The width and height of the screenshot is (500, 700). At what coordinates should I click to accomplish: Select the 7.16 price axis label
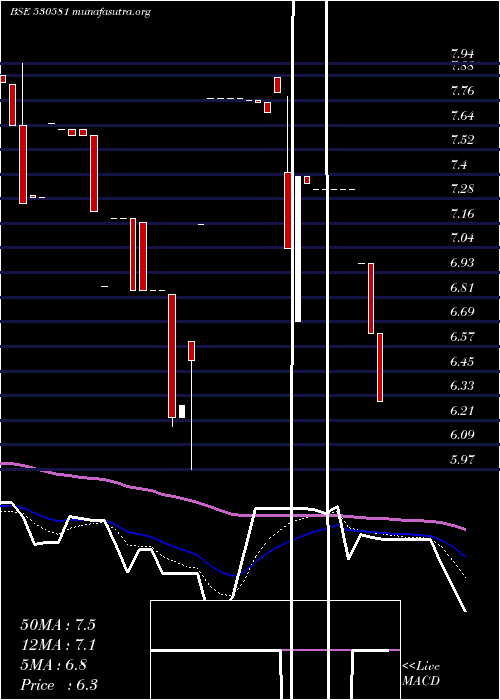(462, 213)
